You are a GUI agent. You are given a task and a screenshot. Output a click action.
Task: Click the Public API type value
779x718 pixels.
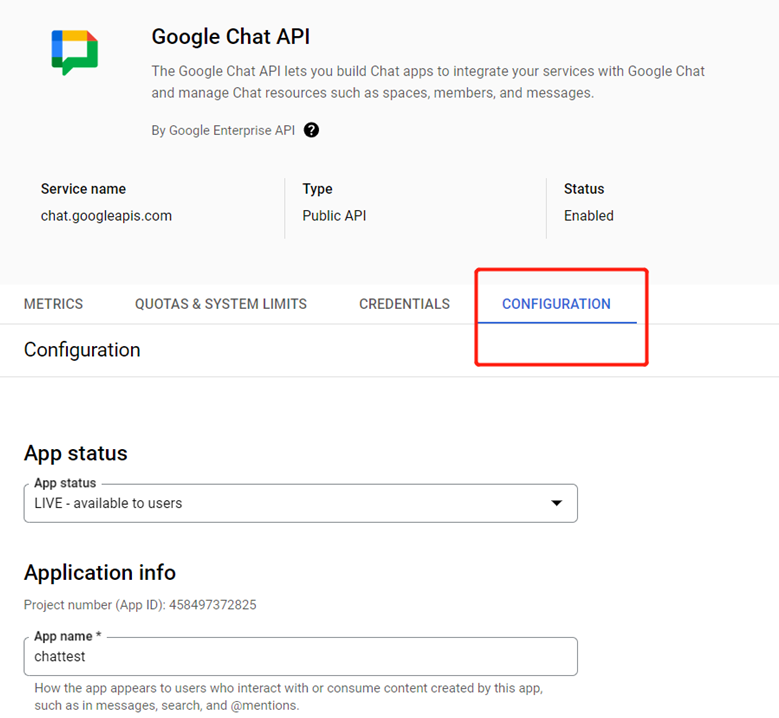coord(334,216)
